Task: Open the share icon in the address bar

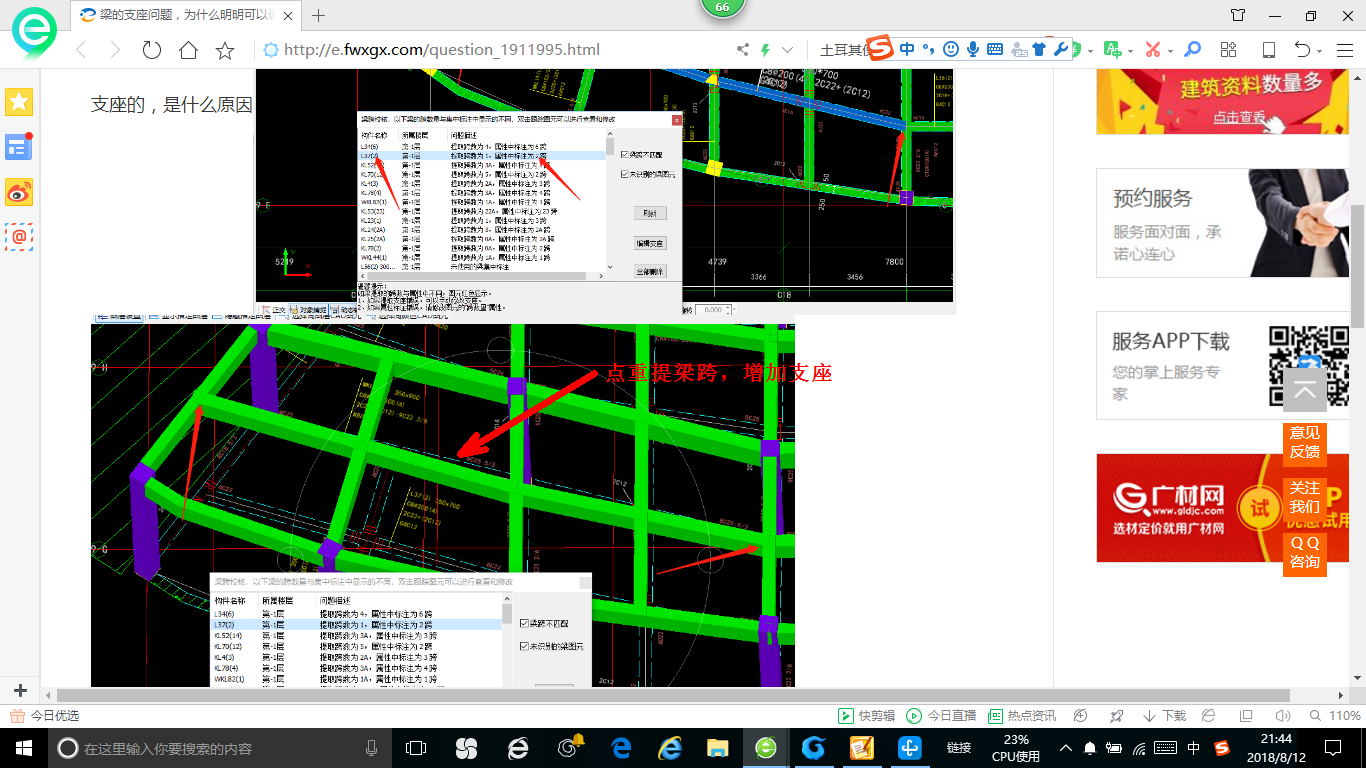Action: pos(743,50)
